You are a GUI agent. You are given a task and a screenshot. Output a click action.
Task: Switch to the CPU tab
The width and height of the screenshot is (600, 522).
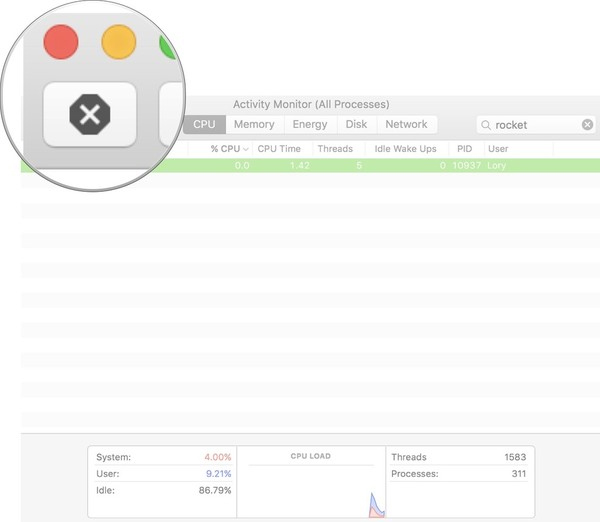[204, 125]
